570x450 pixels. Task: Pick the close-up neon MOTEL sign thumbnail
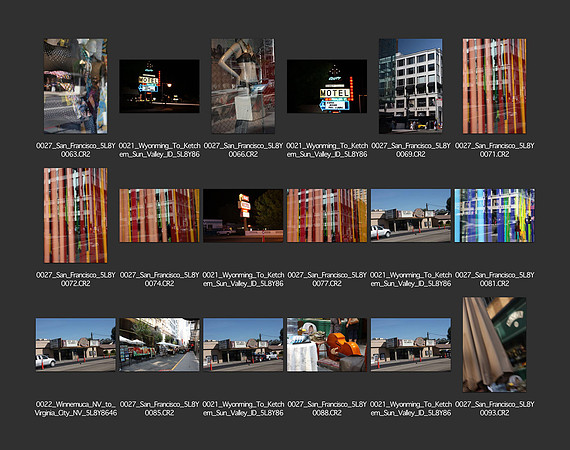[327, 86]
